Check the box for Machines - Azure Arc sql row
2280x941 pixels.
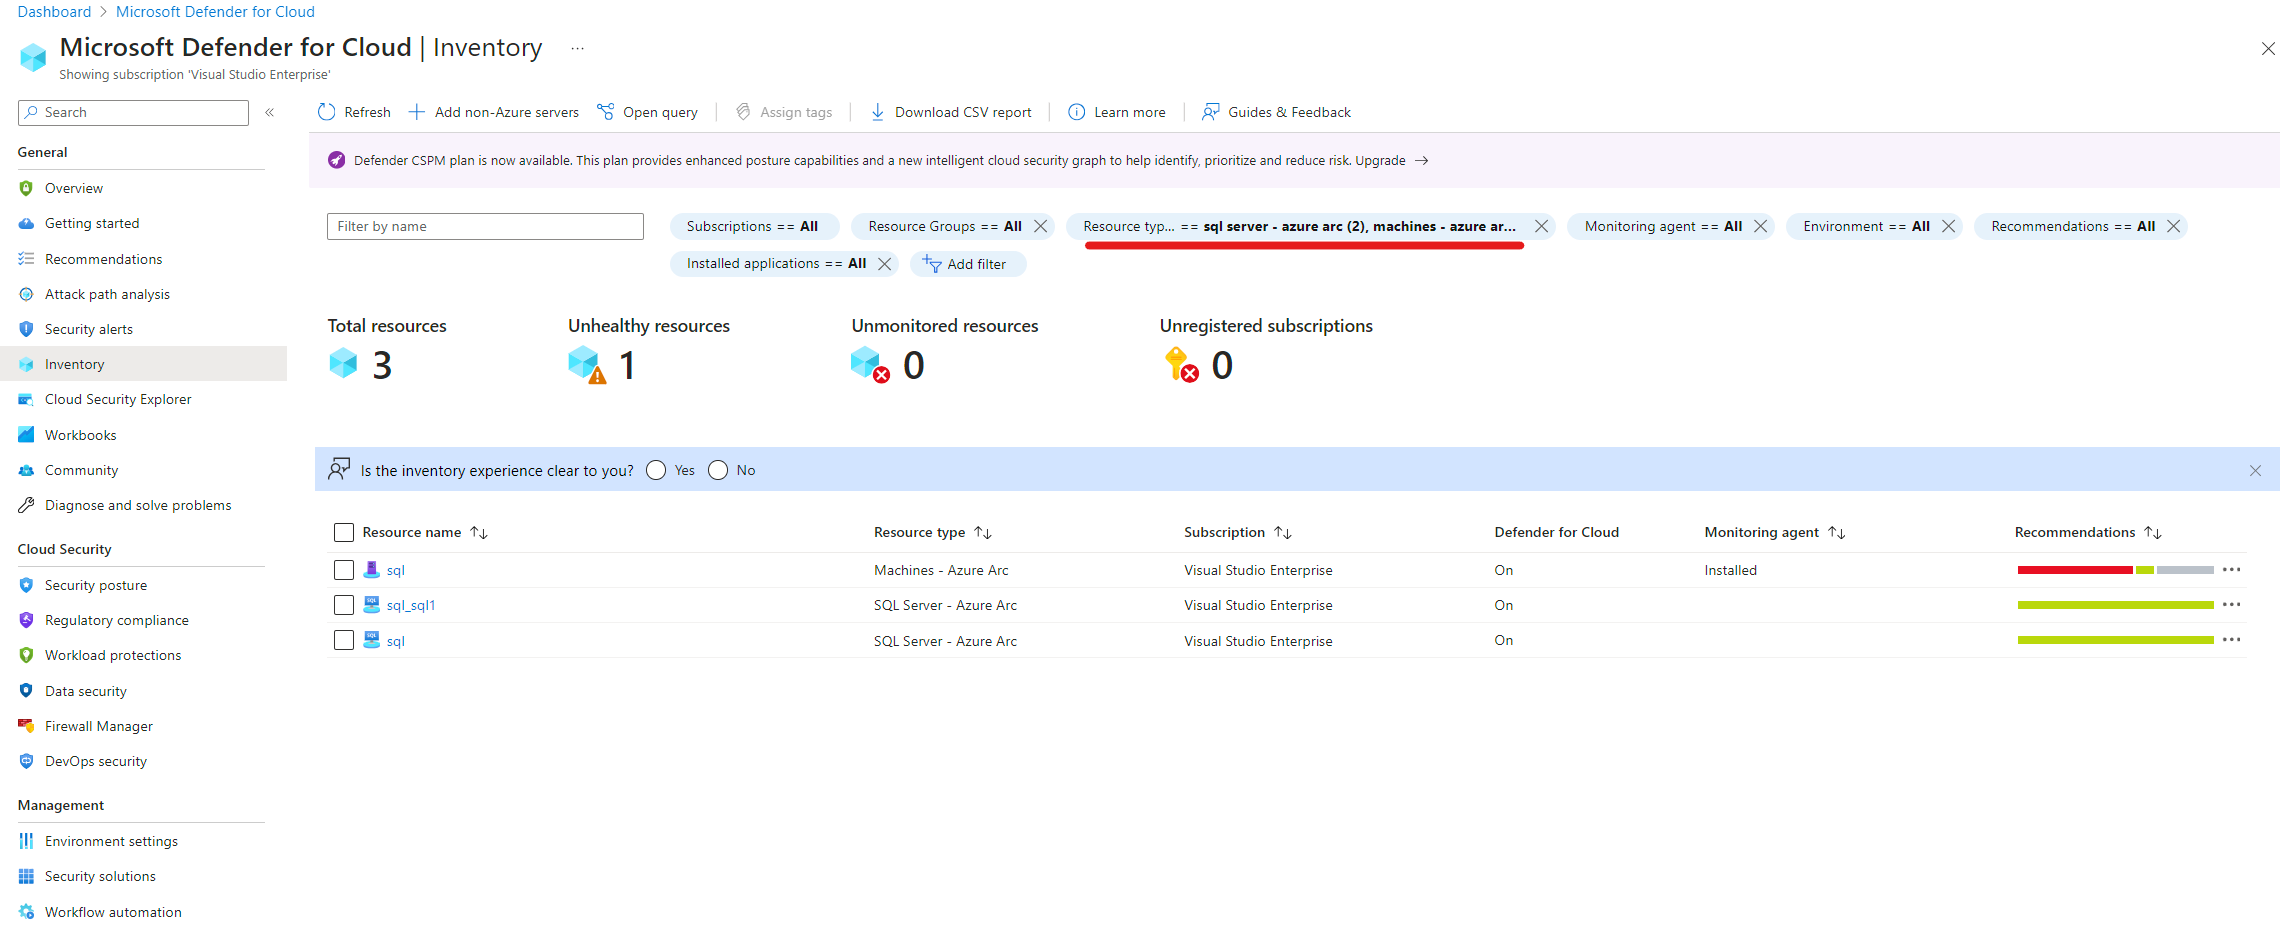344,570
